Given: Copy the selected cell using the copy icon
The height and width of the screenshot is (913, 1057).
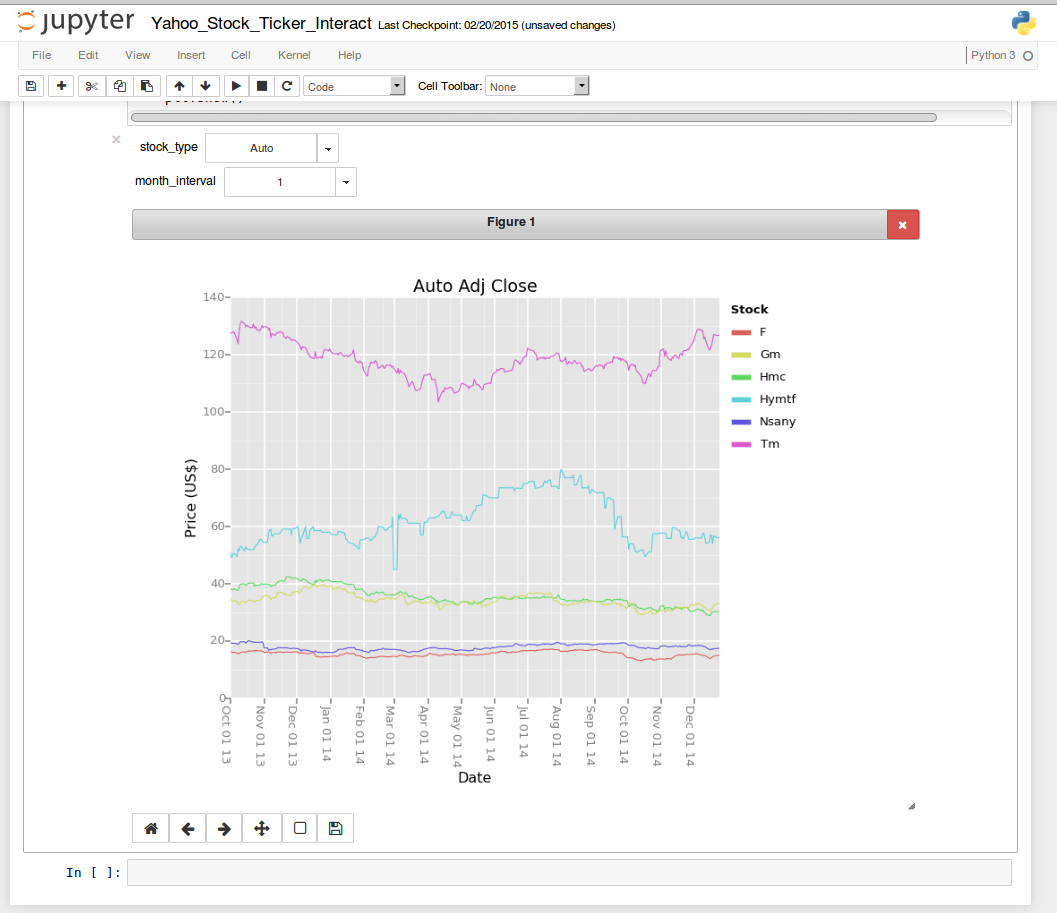Looking at the screenshot, I should (119, 86).
